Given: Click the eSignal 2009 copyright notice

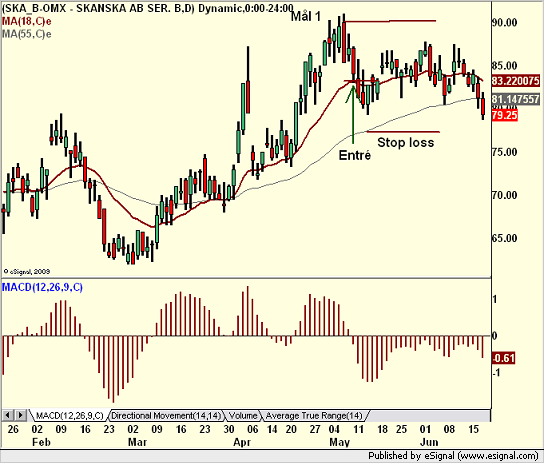Looking at the screenshot, I should pos(27,272).
